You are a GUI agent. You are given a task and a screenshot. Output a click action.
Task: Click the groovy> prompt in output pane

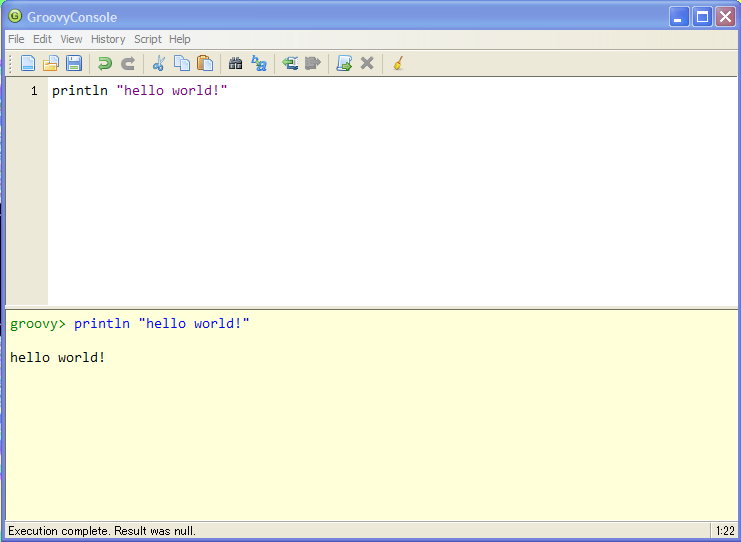click(x=38, y=324)
